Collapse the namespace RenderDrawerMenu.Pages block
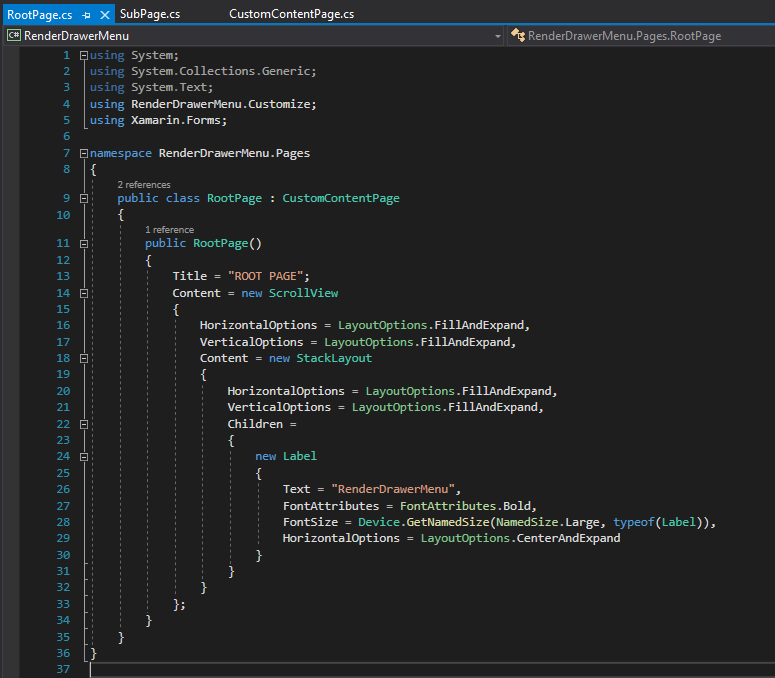775x678 pixels. pos(84,154)
